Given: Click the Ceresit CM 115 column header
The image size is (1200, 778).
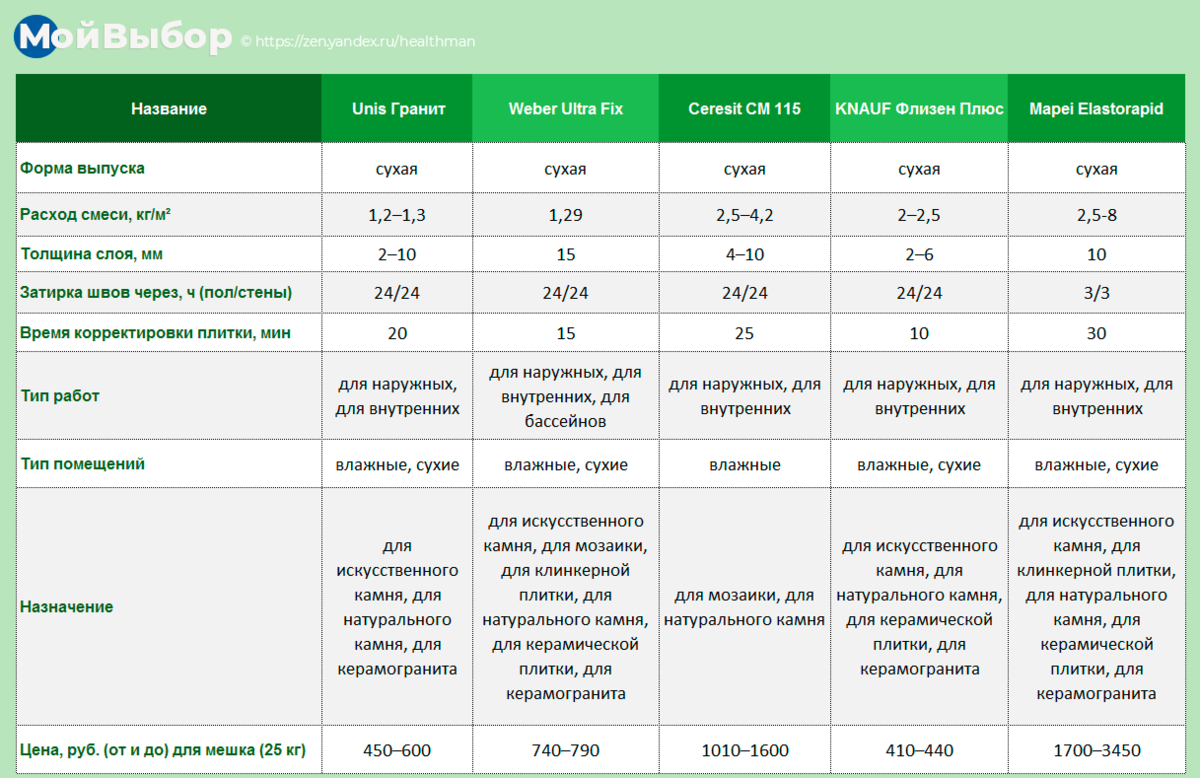Looking at the screenshot, I should pos(744,109).
